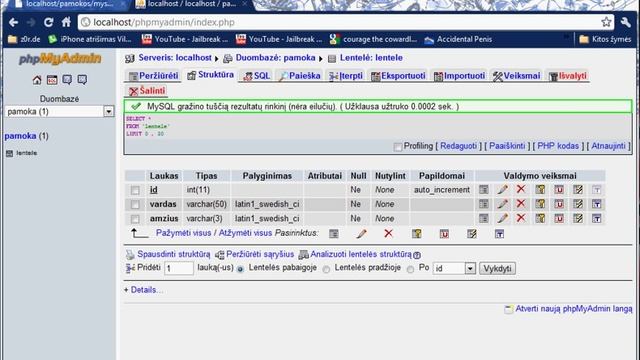Open phpMyAdmin home icon in sidebar
Image resolution: width=640 pixels, height=360 pixels.
pyautogui.click(x=37, y=80)
